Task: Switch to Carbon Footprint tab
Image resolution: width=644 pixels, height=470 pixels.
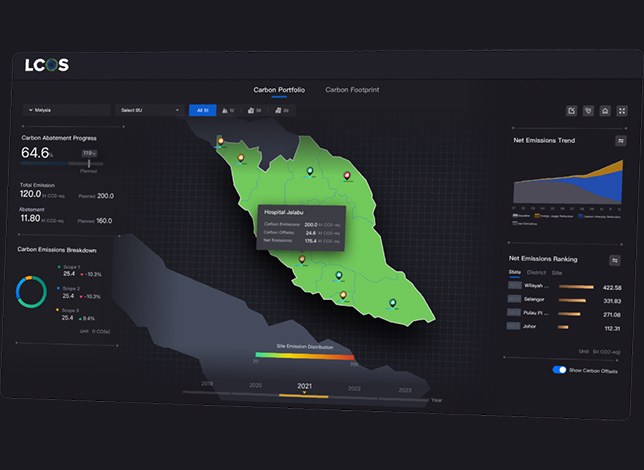Action: point(352,90)
